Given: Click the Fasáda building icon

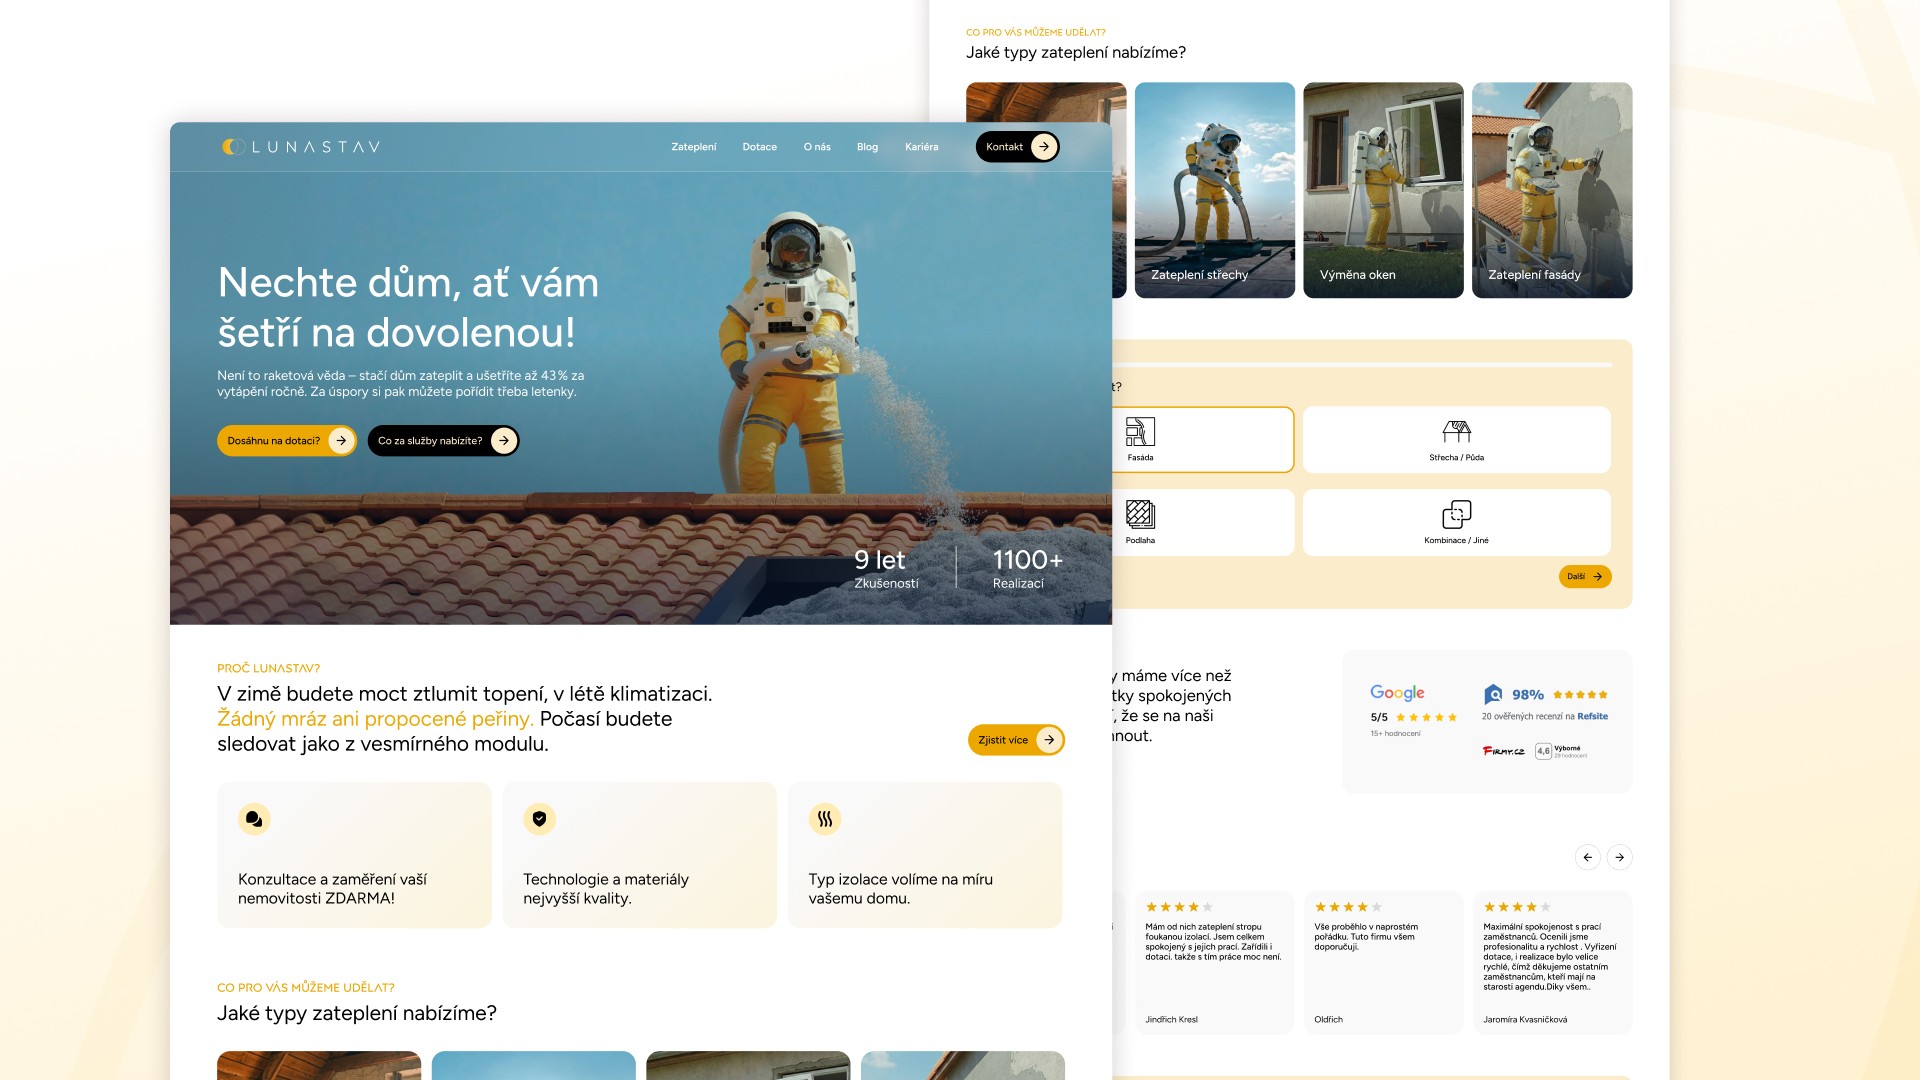Looking at the screenshot, I should tap(1140, 431).
